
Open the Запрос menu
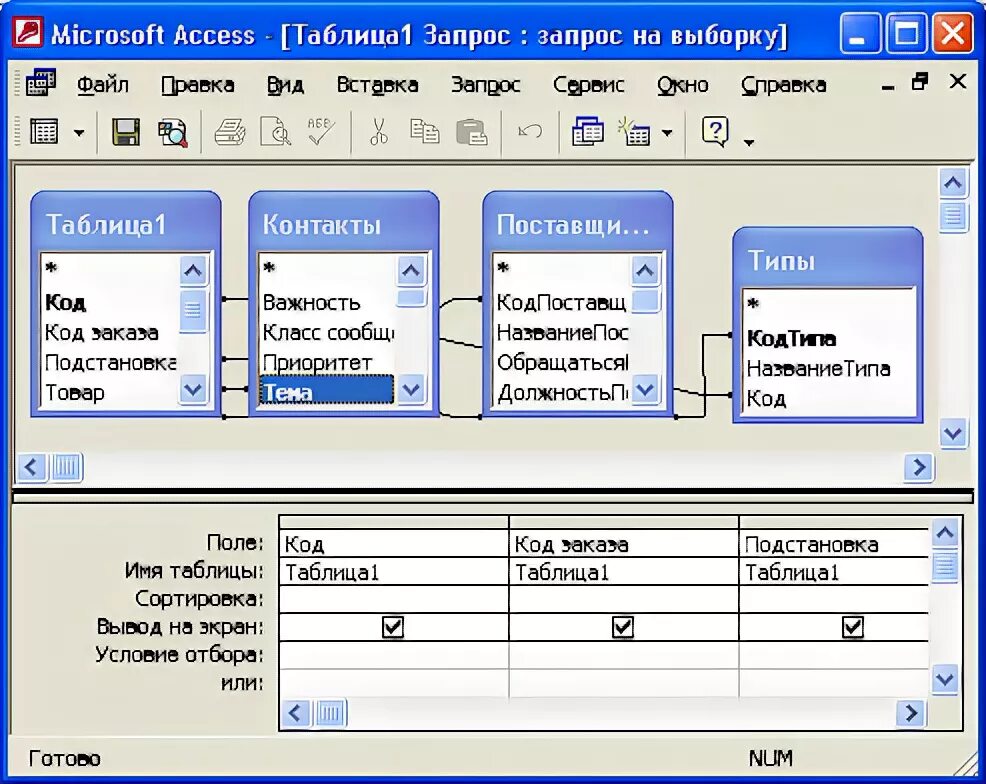[x=485, y=85]
